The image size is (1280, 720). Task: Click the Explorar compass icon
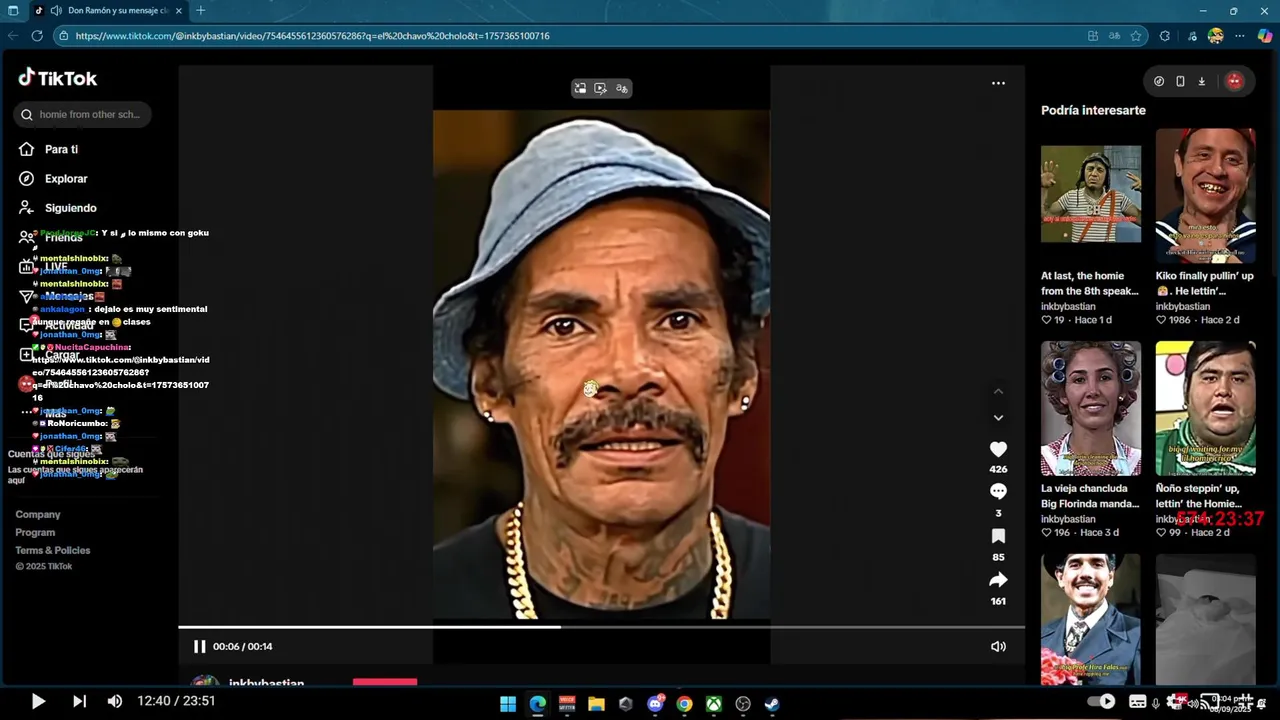(x=26, y=178)
